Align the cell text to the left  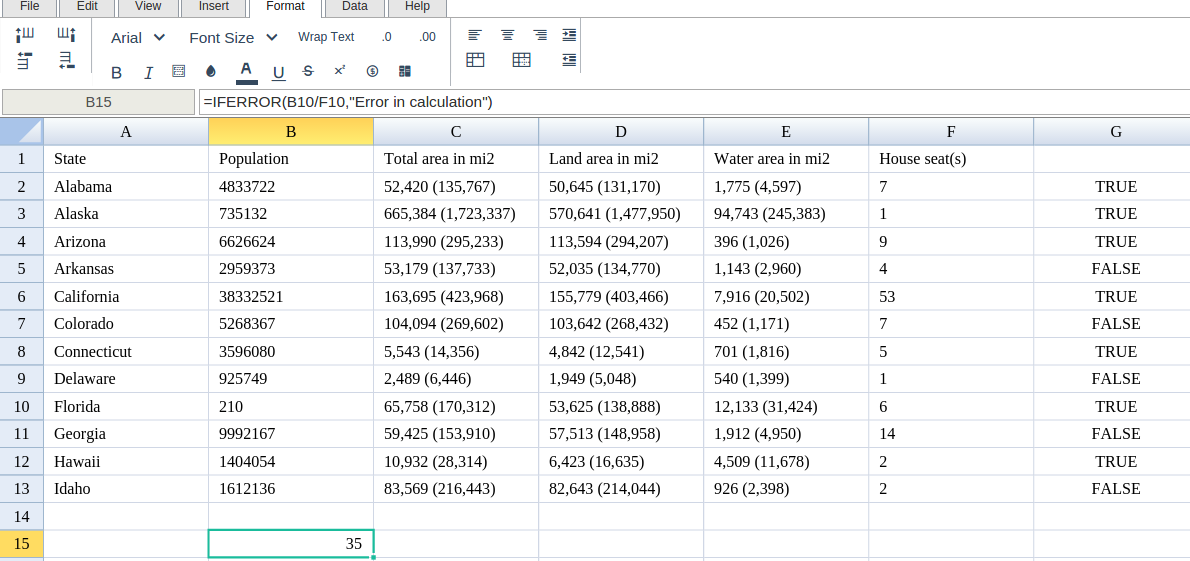[x=475, y=35]
